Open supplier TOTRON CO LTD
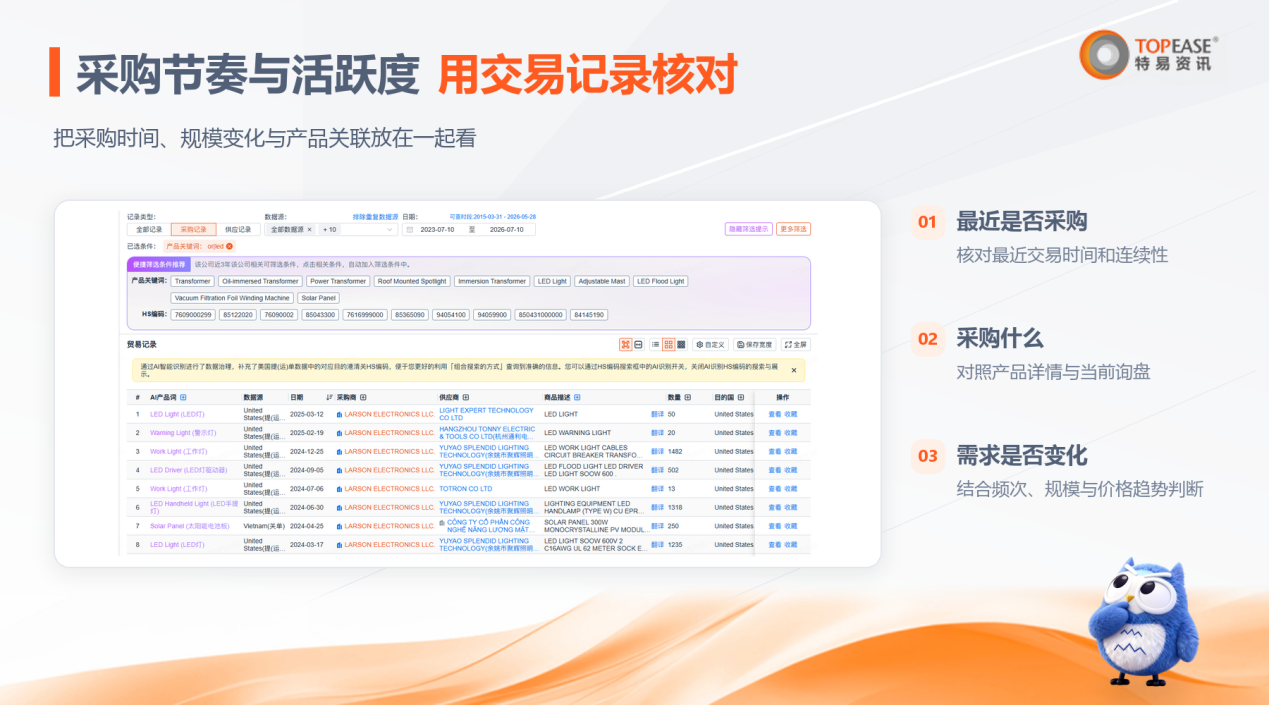 click(466, 489)
